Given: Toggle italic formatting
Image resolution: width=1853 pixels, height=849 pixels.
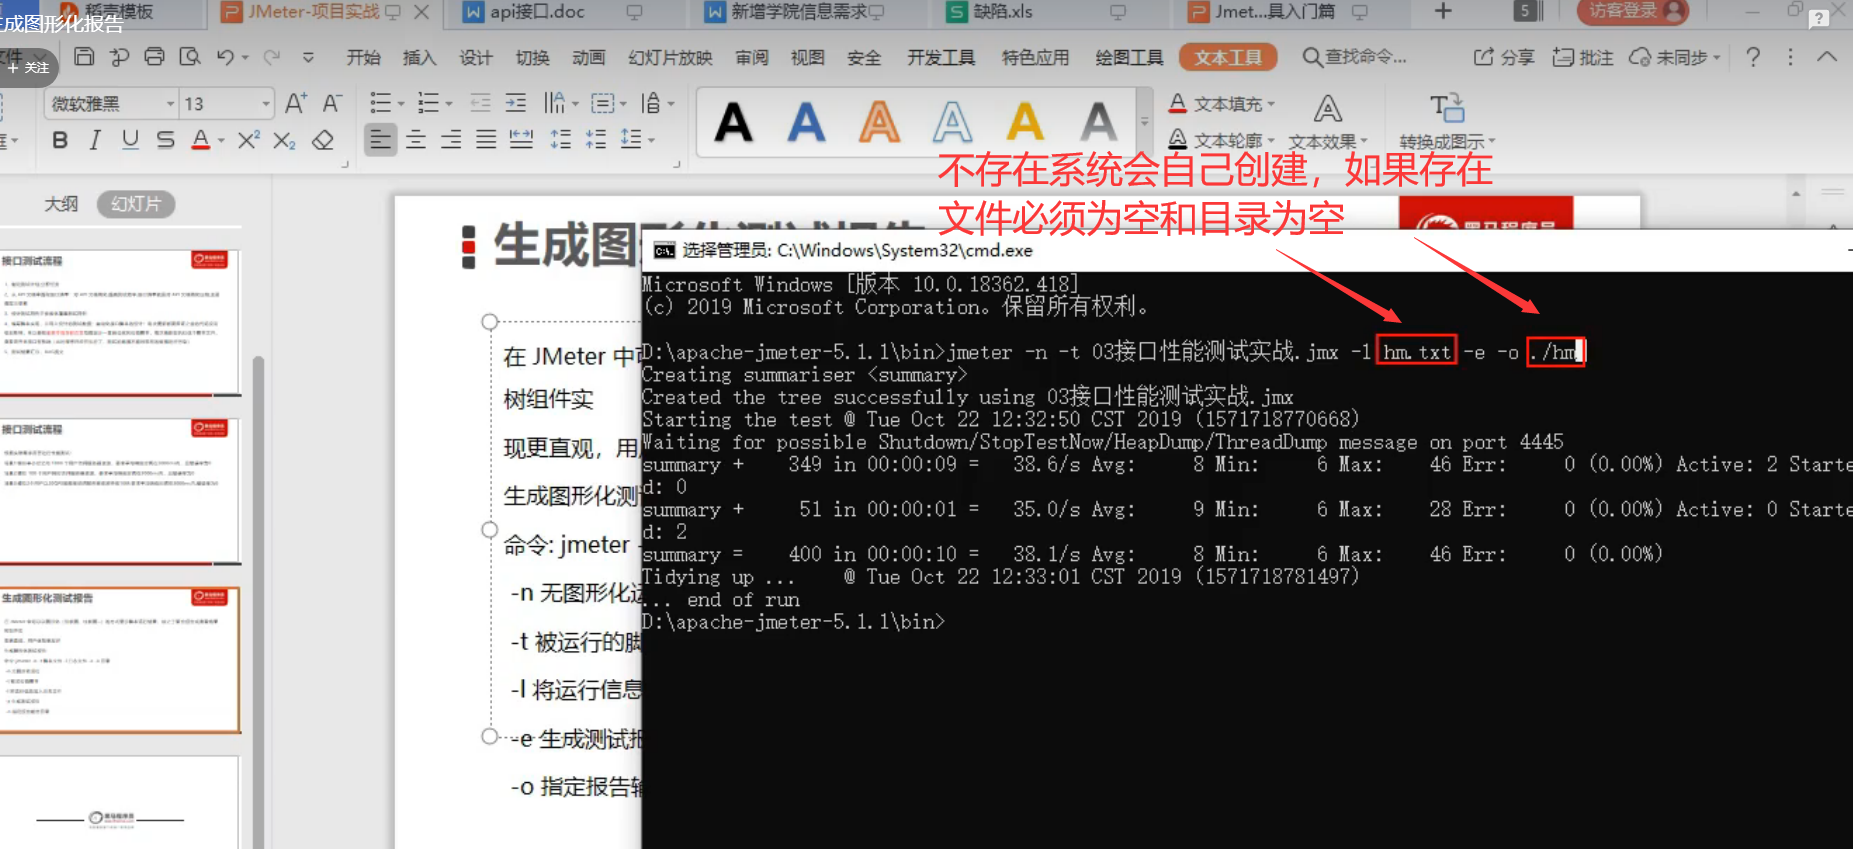Looking at the screenshot, I should pyautogui.click(x=95, y=140).
